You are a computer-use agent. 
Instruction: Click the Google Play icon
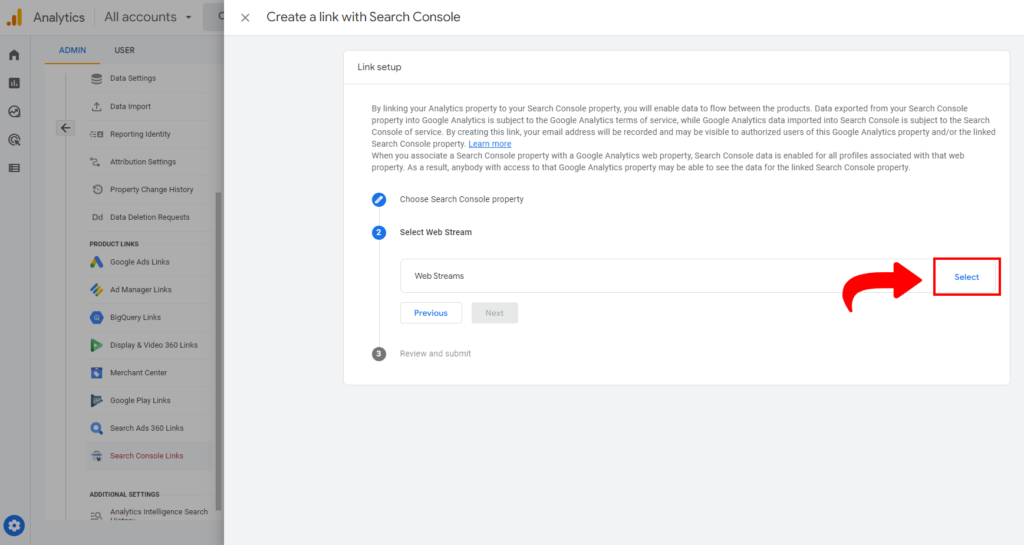point(97,401)
